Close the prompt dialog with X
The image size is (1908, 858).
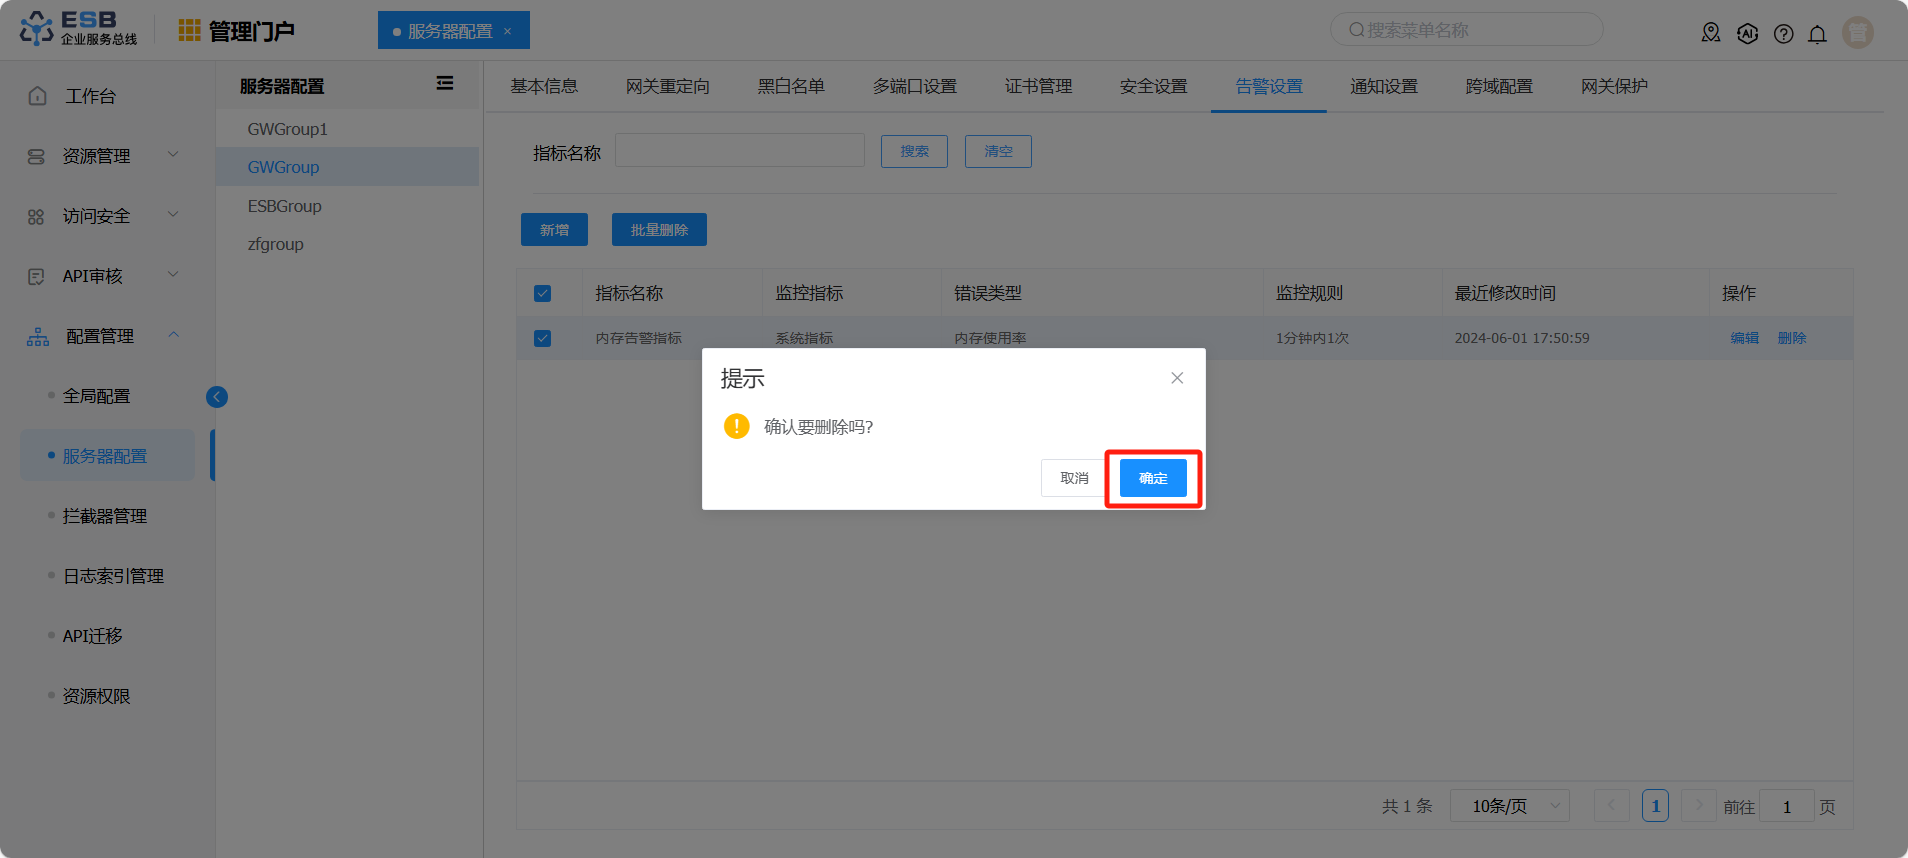1177,378
